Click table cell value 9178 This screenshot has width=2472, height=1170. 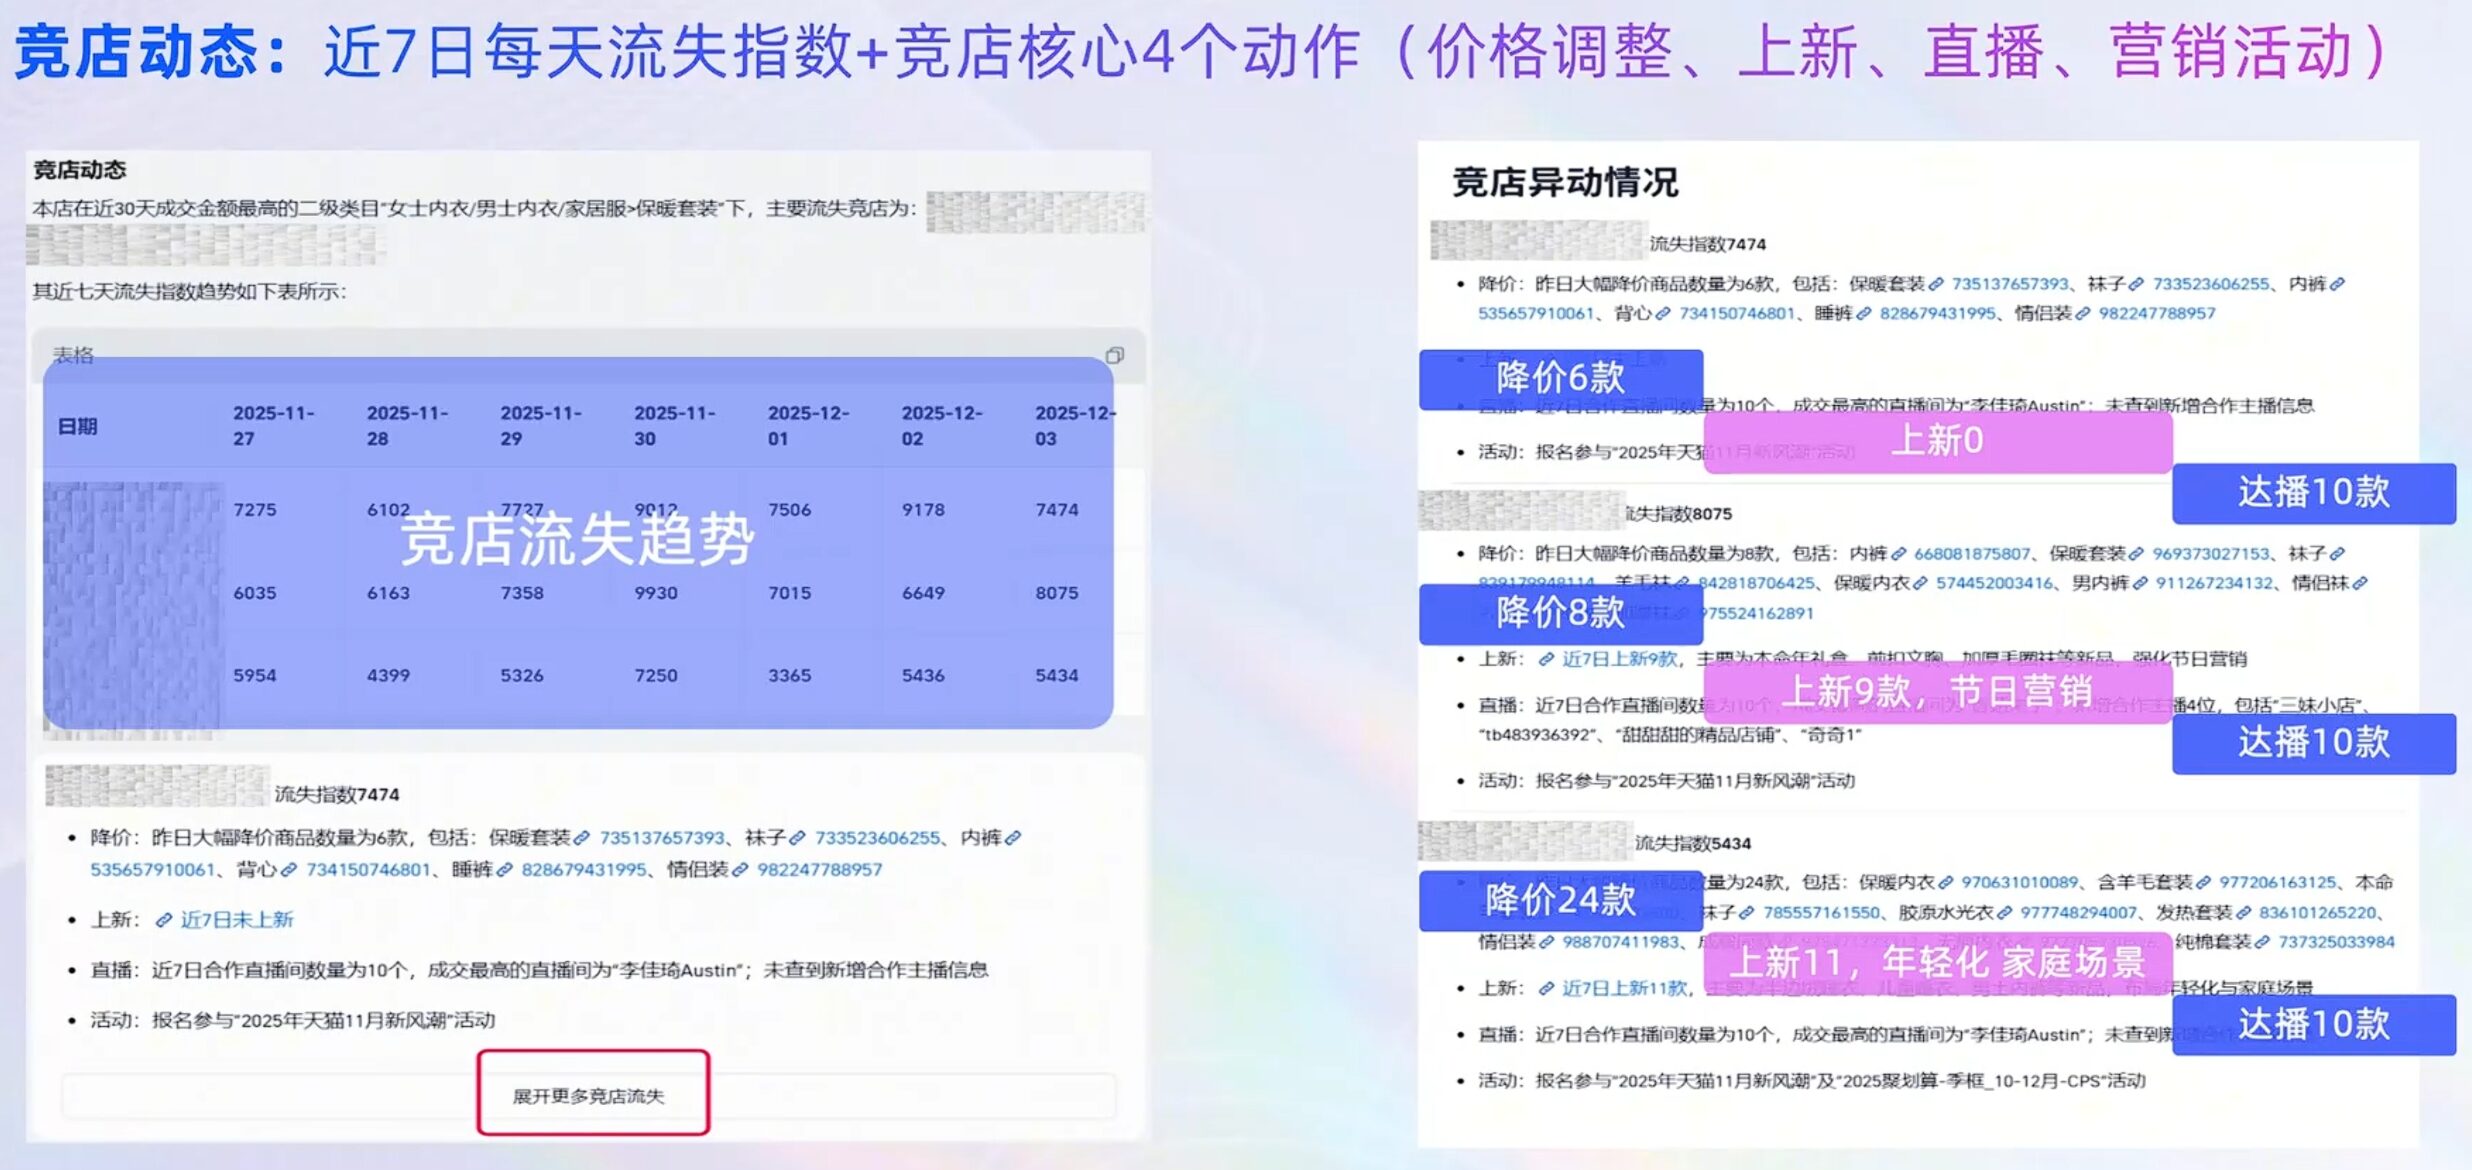[923, 510]
